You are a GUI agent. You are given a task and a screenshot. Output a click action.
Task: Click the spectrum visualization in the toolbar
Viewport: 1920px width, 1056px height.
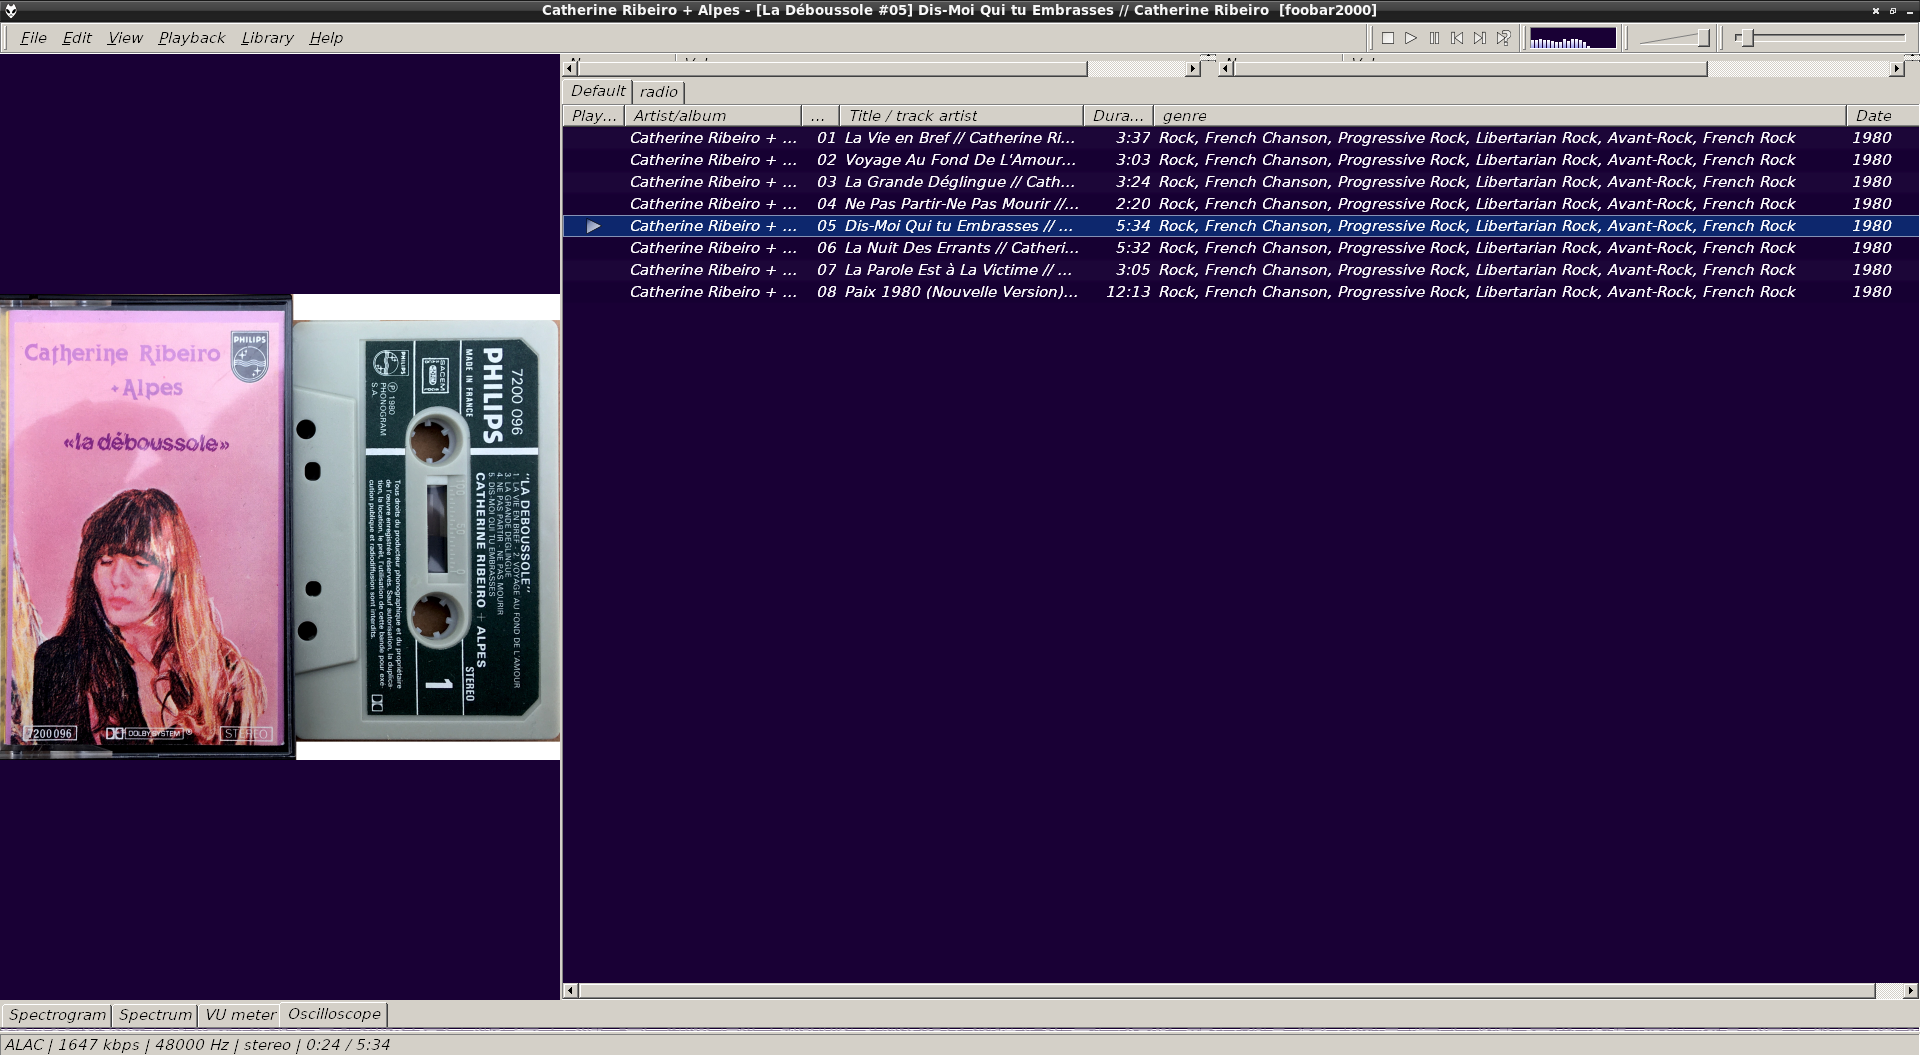[x=1572, y=38]
